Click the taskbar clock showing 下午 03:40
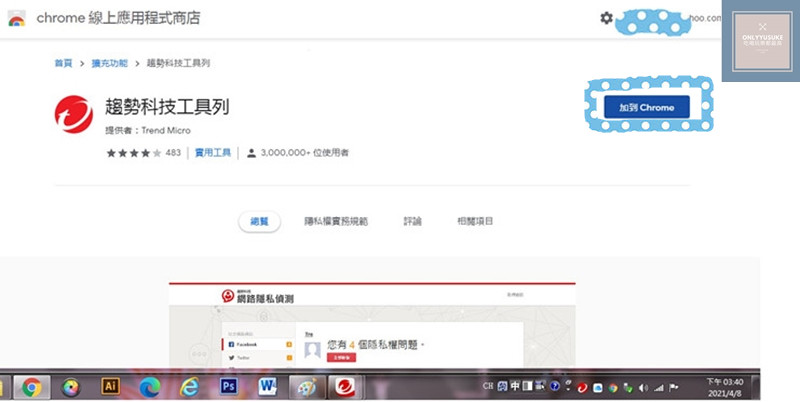The height and width of the screenshot is (402, 800). coord(725,388)
